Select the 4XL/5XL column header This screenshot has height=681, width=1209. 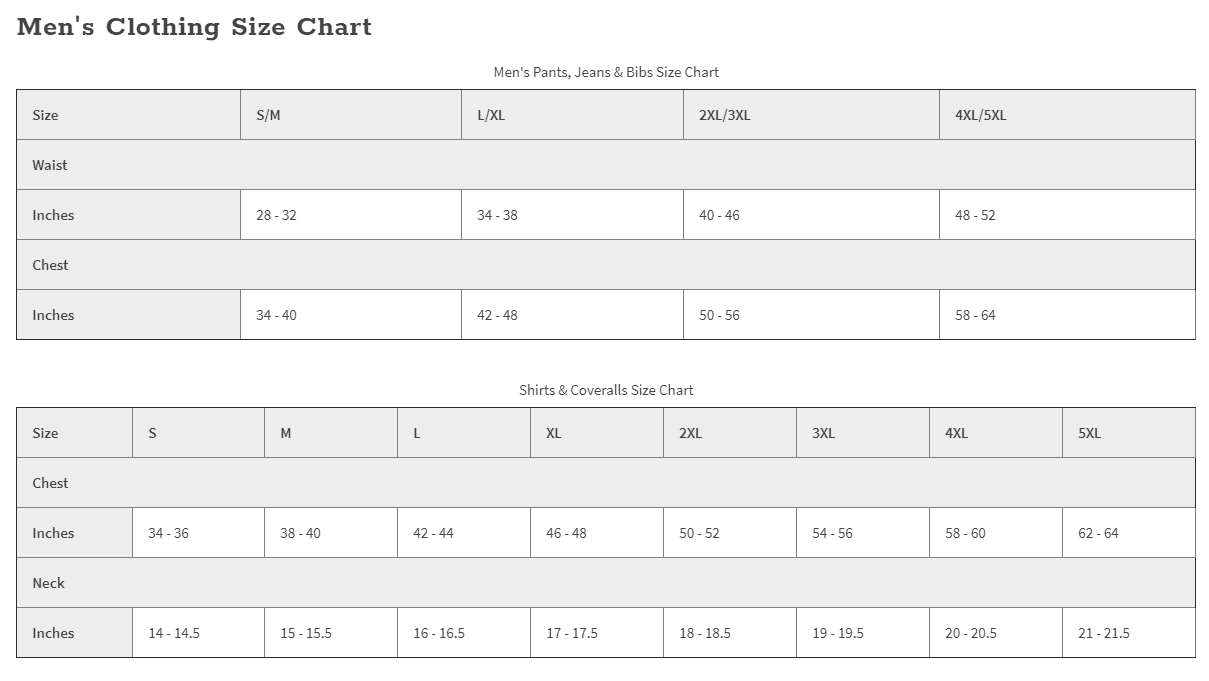(980, 115)
